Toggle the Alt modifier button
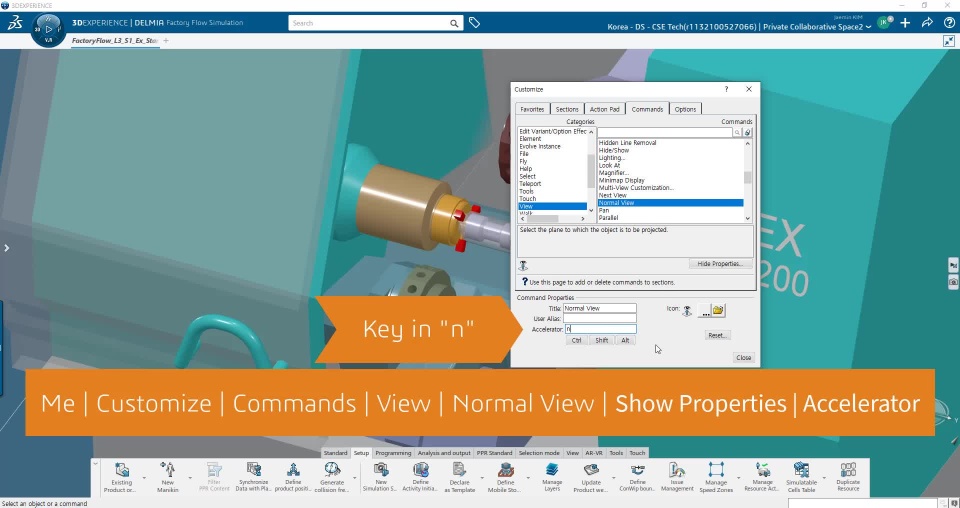Viewport: 960px width, 508px height. coord(625,340)
